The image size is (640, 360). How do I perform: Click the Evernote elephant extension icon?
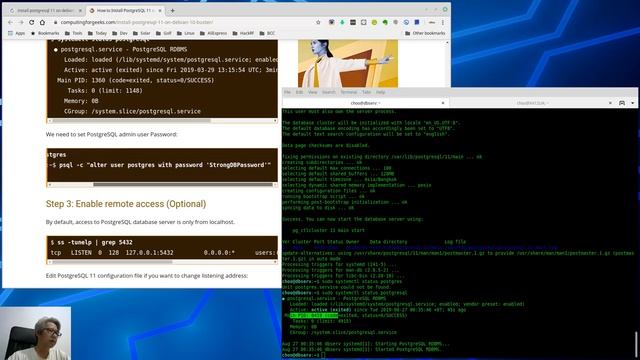click(x=385, y=22)
